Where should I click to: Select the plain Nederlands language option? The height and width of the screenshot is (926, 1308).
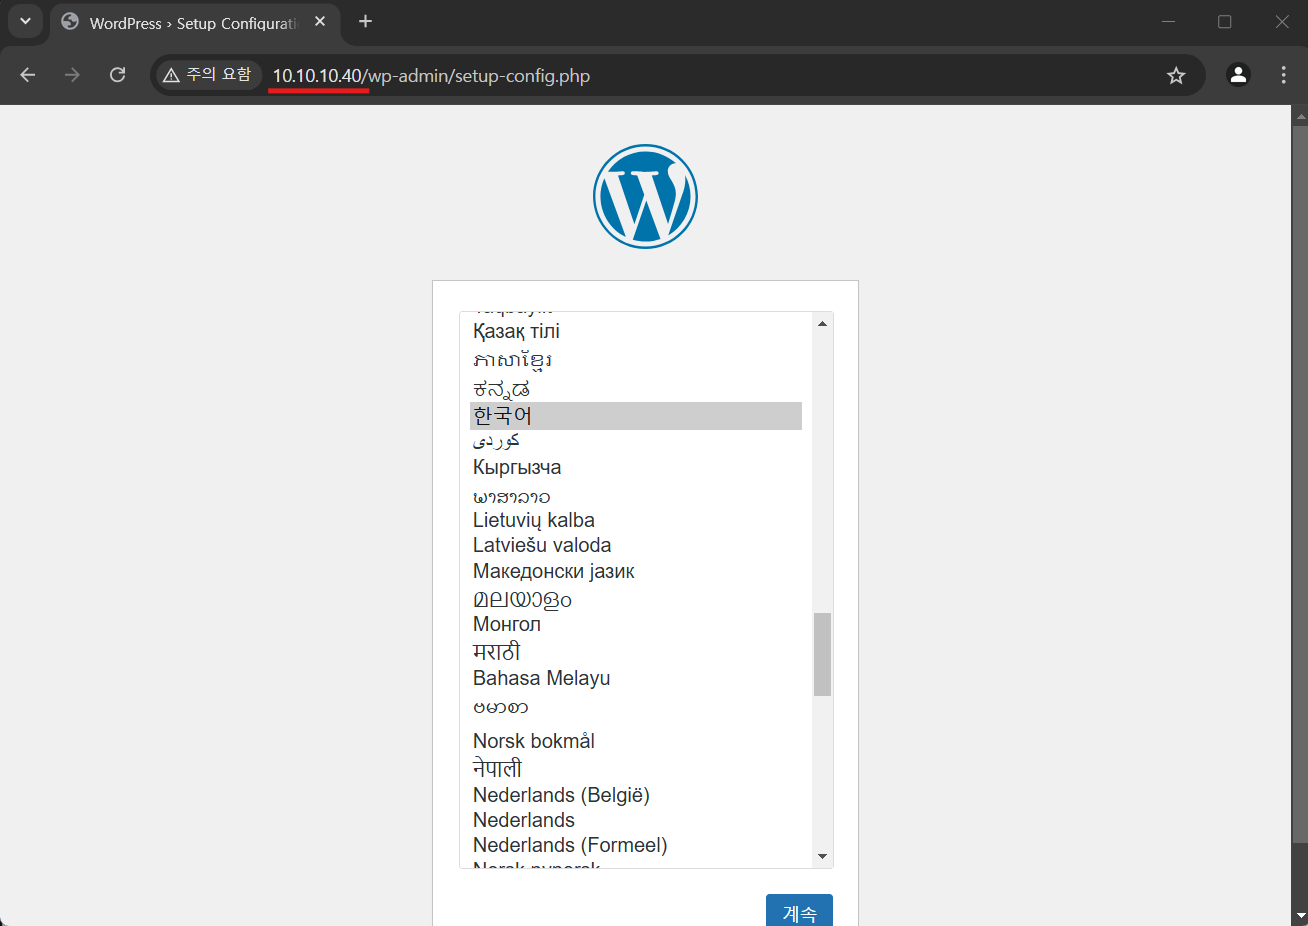636,820
